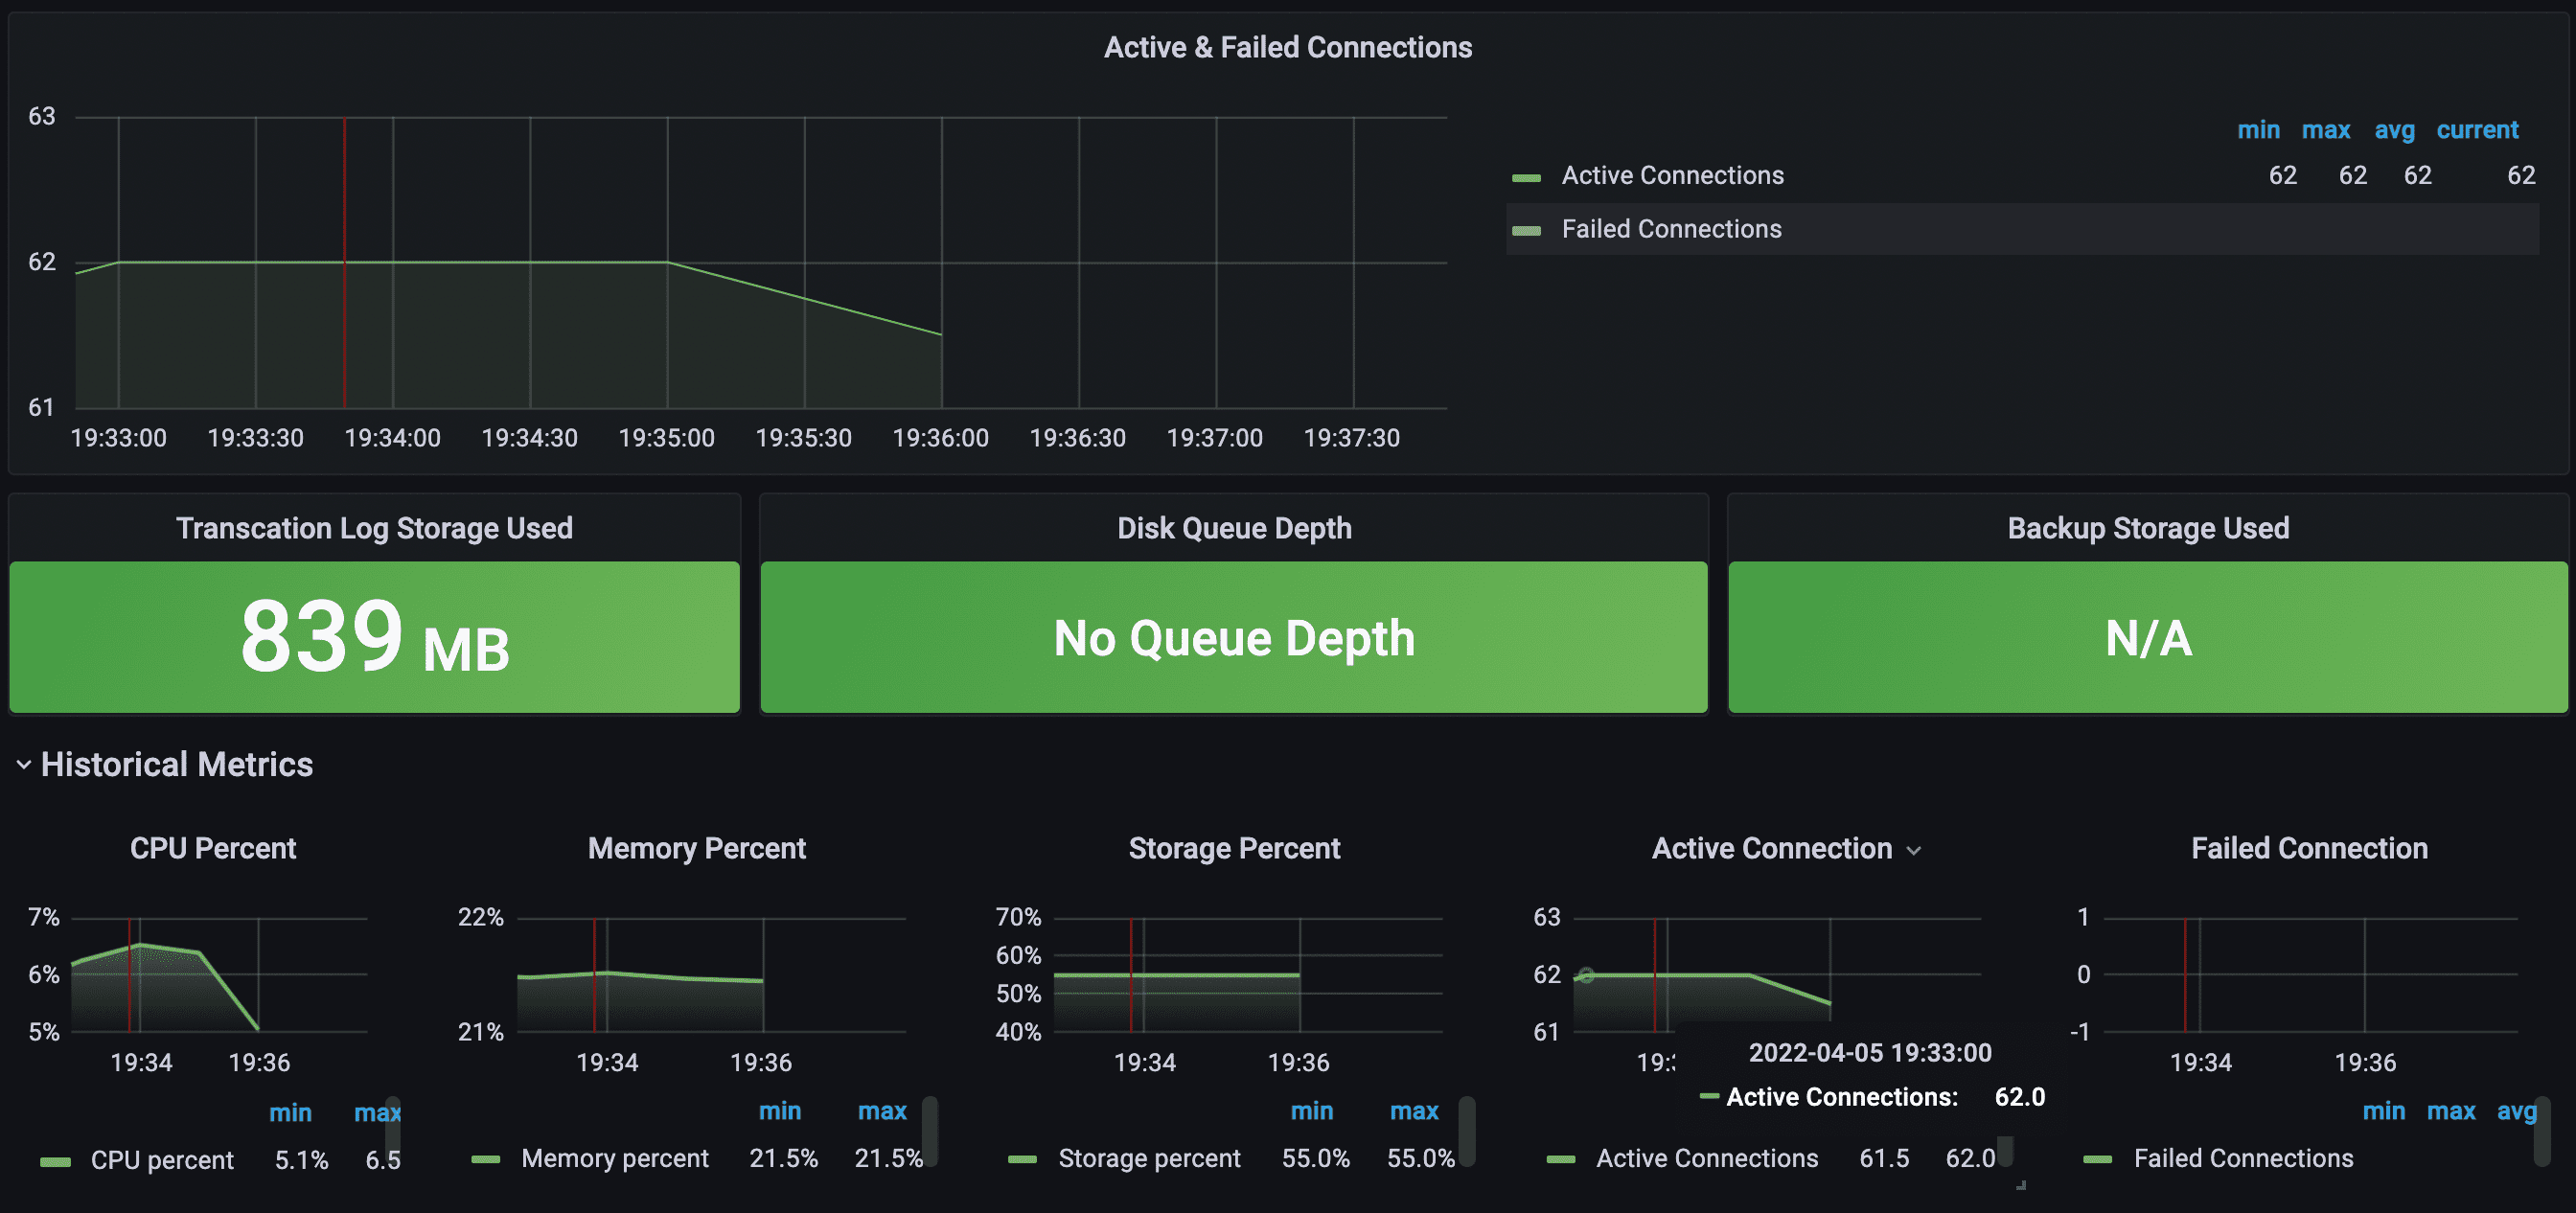The height and width of the screenshot is (1213, 2576).
Task: Sort the top legend by current column
Action: (x=2476, y=130)
